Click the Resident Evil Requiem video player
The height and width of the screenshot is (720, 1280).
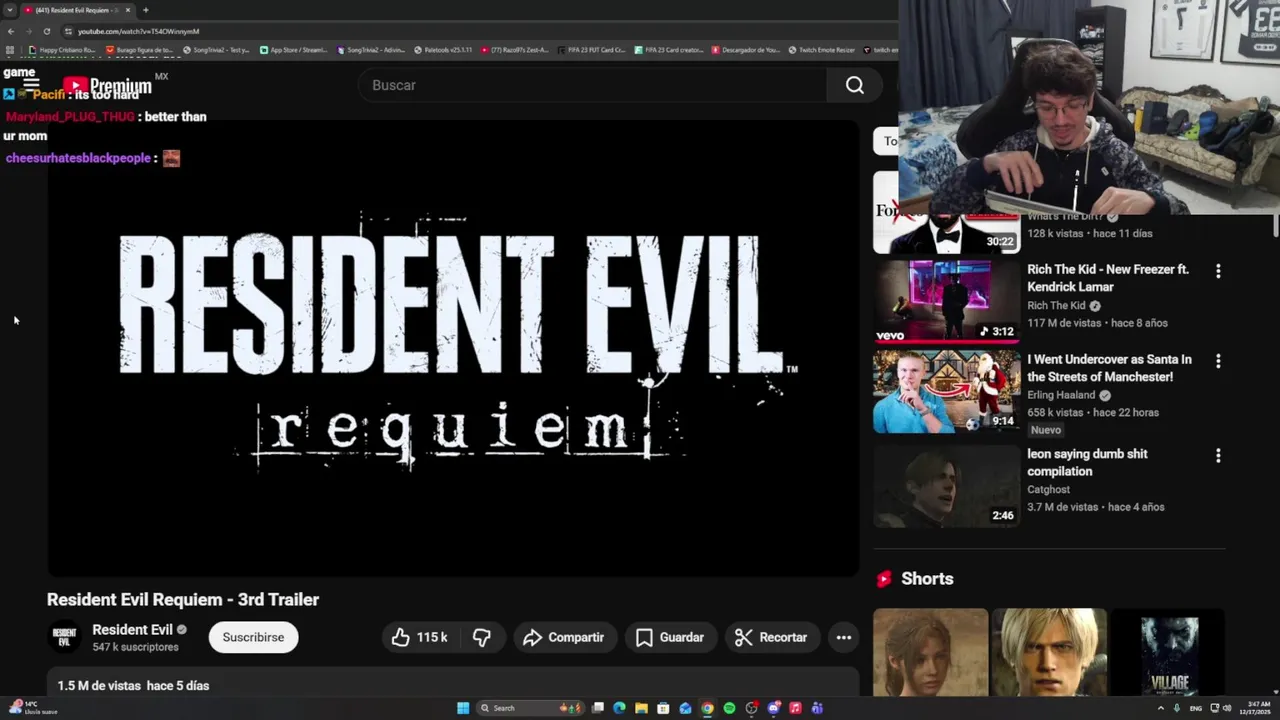453,348
